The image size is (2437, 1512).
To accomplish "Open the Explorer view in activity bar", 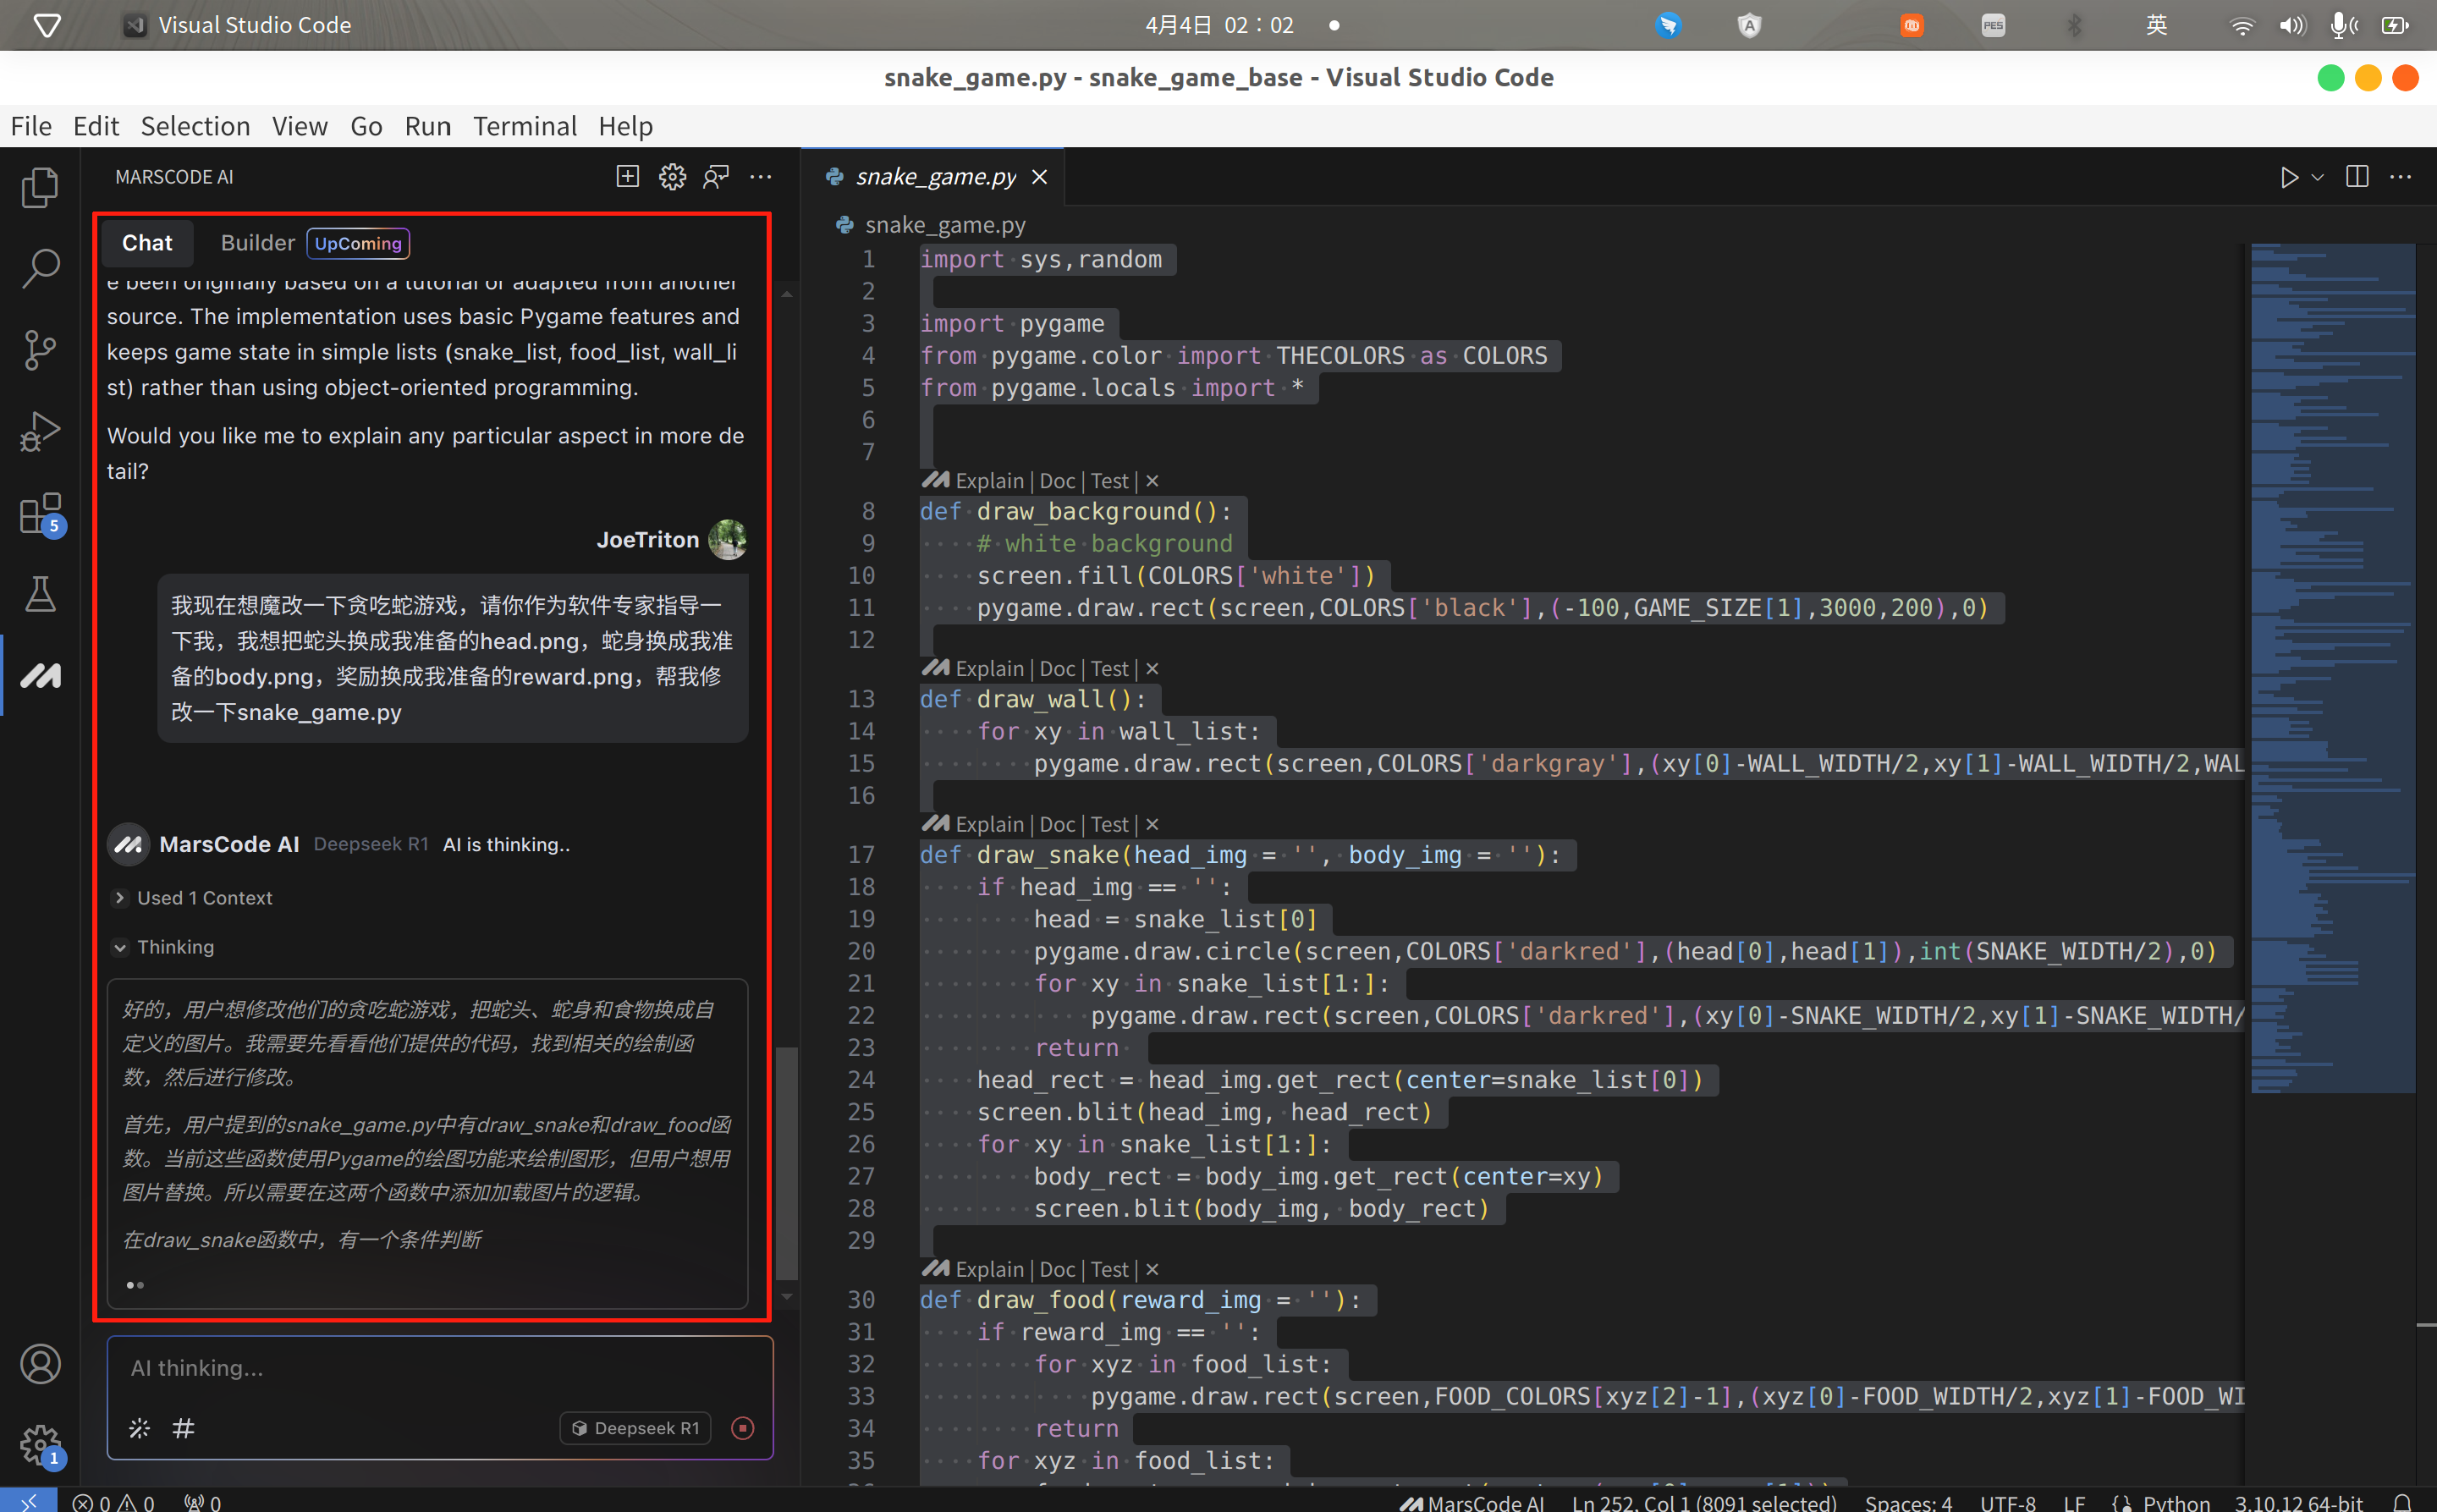I will click(40, 187).
